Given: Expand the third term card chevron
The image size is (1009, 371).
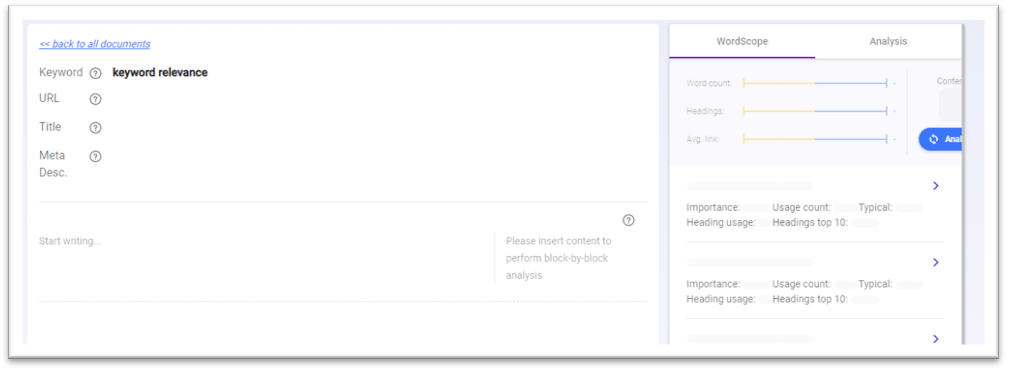Looking at the screenshot, I should tap(936, 339).
